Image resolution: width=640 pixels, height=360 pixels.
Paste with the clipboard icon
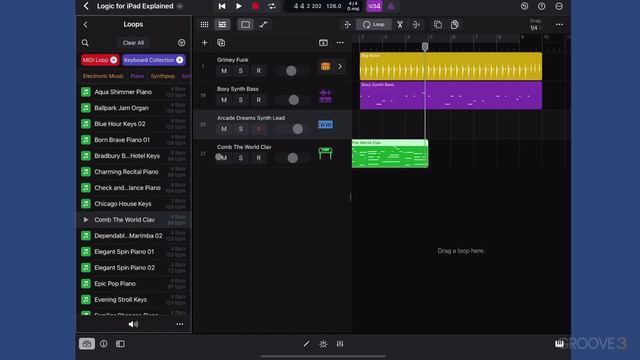(455, 24)
